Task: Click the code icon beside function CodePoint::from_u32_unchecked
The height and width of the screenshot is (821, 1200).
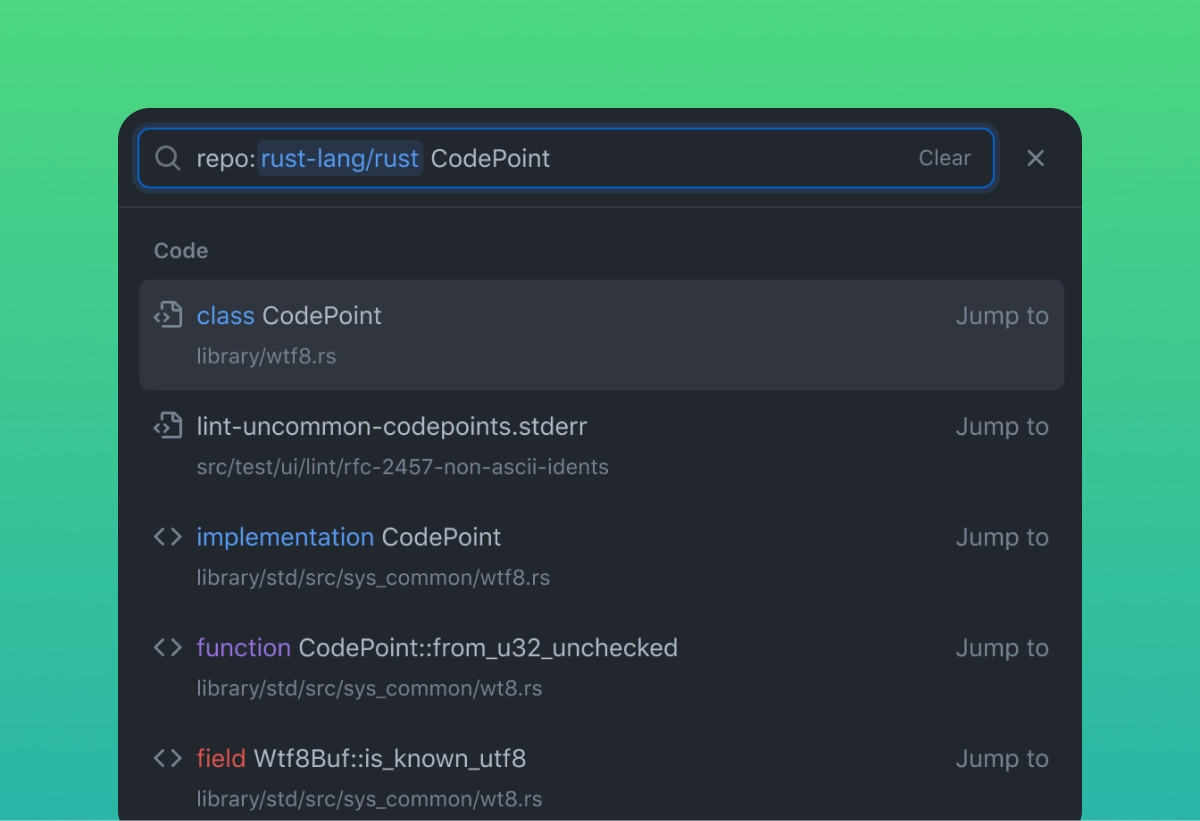Action: pyautogui.click(x=168, y=648)
